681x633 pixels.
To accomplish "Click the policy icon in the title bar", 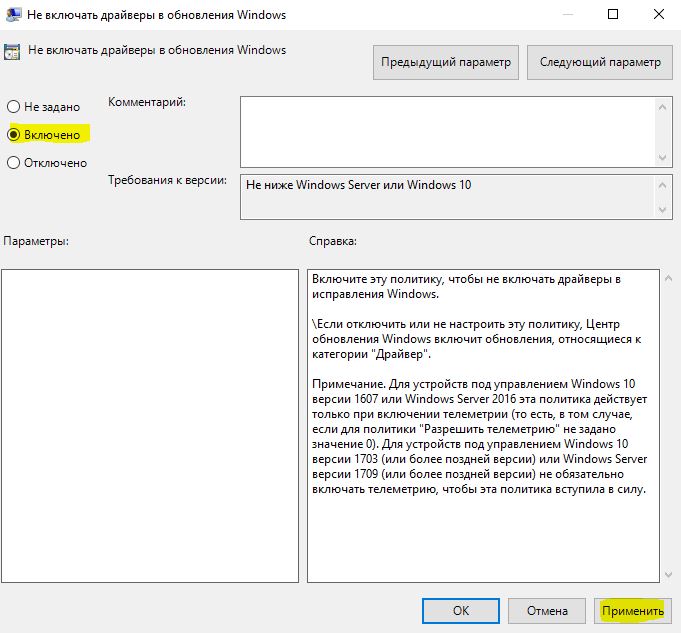I will (13, 15).
